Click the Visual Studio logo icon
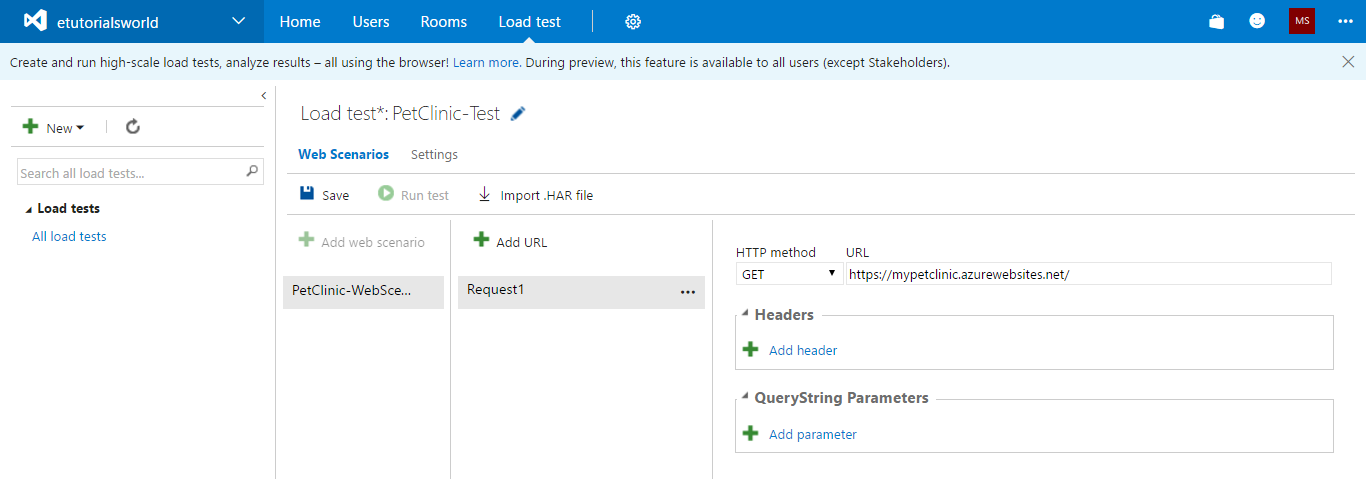The image size is (1366, 479). pos(36,21)
